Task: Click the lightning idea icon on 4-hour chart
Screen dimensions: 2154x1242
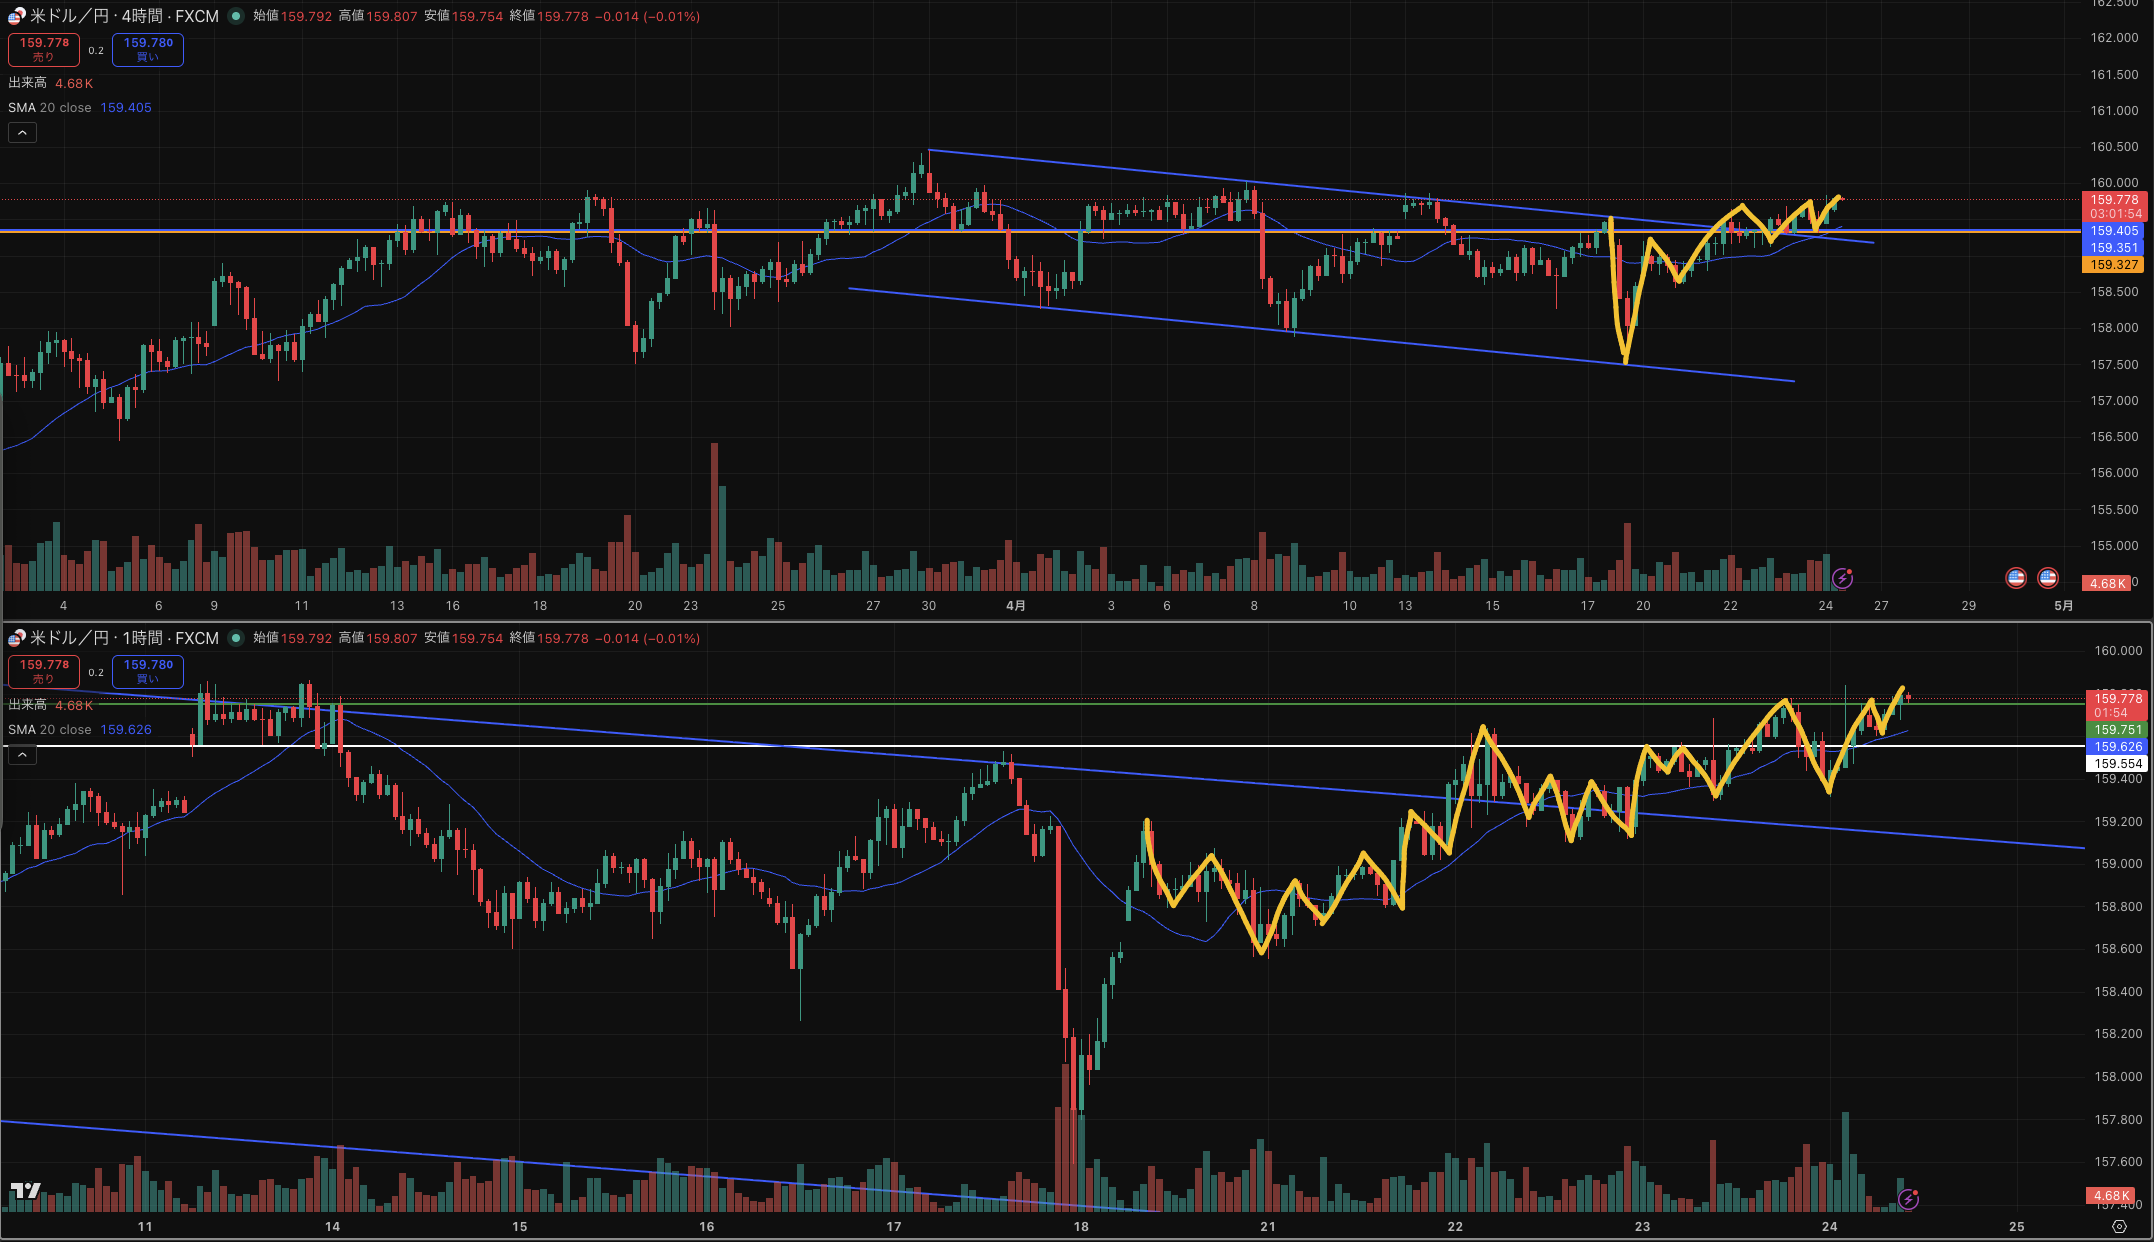Action: [x=1842, y=578]
